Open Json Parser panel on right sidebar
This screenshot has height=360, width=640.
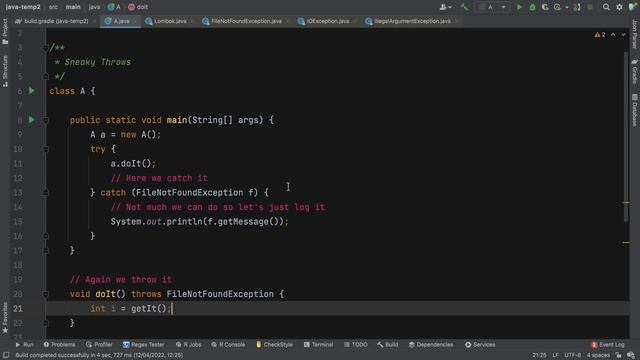[635, 34]
